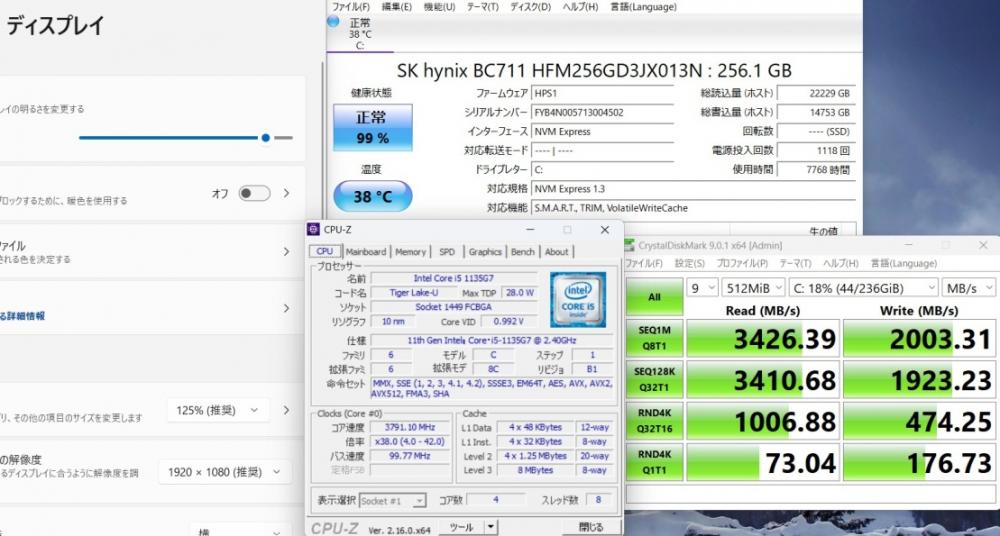This screenshot has height=536, width=1000.
Task: Expand the night light settings chevron
Action: 287,193
